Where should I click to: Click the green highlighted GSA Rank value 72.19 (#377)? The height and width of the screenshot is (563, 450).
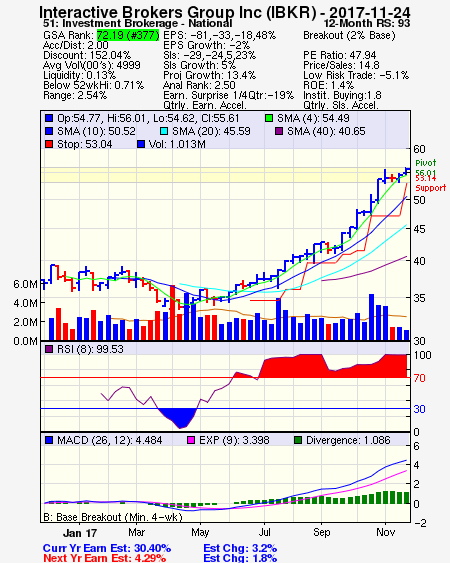click(x=128, y=35)
